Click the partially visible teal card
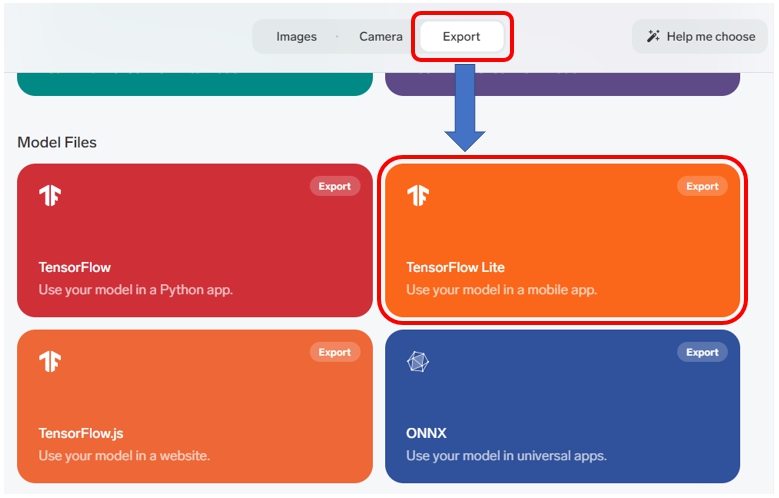 click(195, 84)
